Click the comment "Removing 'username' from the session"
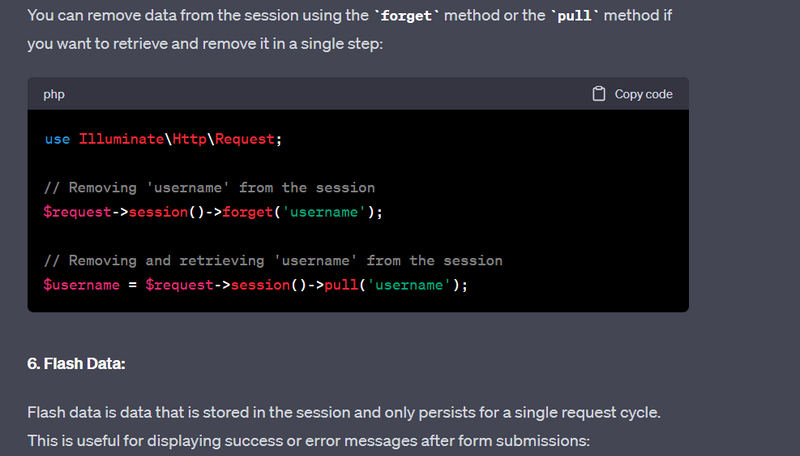The image size is (800, 456). coord(209,188)
